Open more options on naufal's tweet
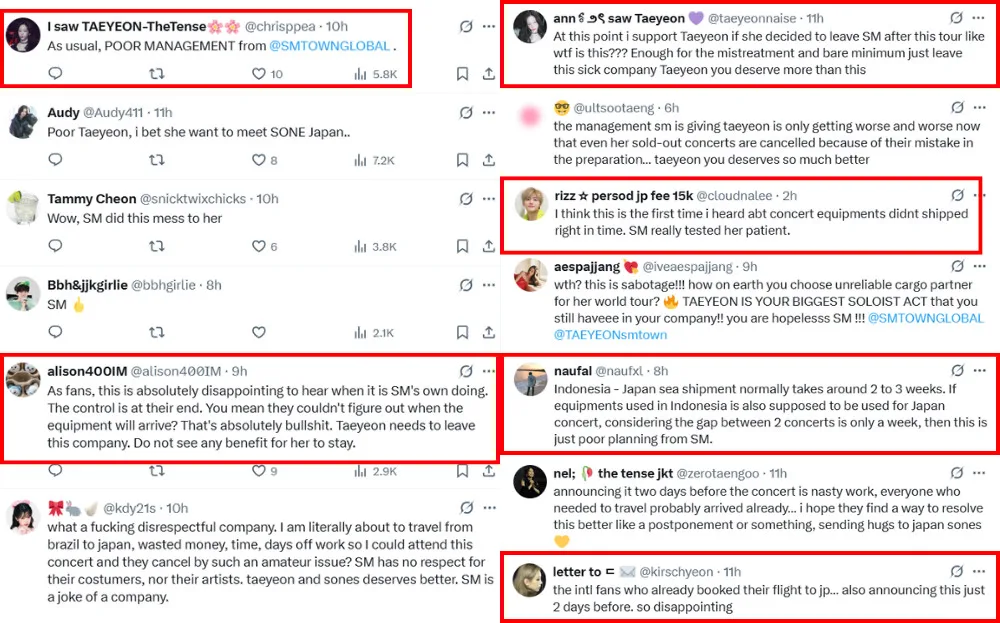Screen dimensions: 1000x623 984,371
